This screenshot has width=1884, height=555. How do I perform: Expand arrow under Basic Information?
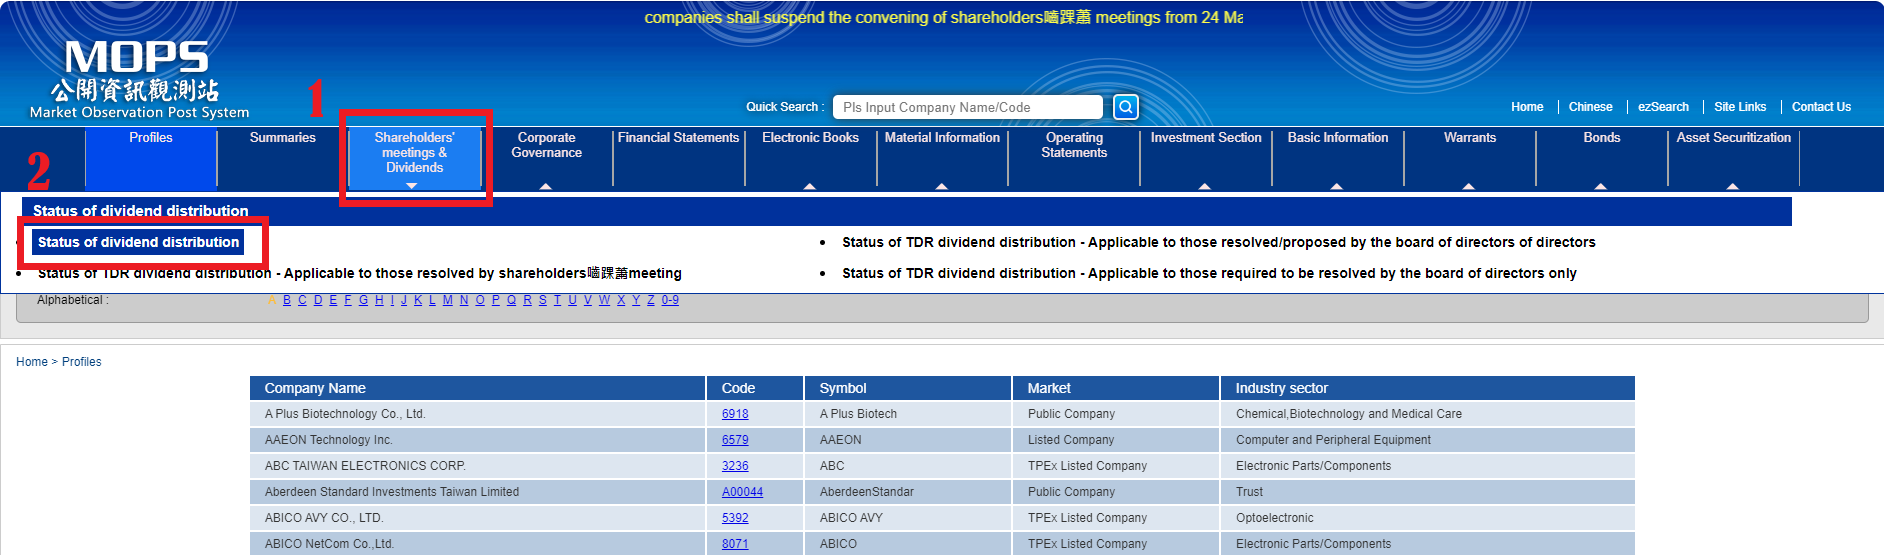[1337, 186]
